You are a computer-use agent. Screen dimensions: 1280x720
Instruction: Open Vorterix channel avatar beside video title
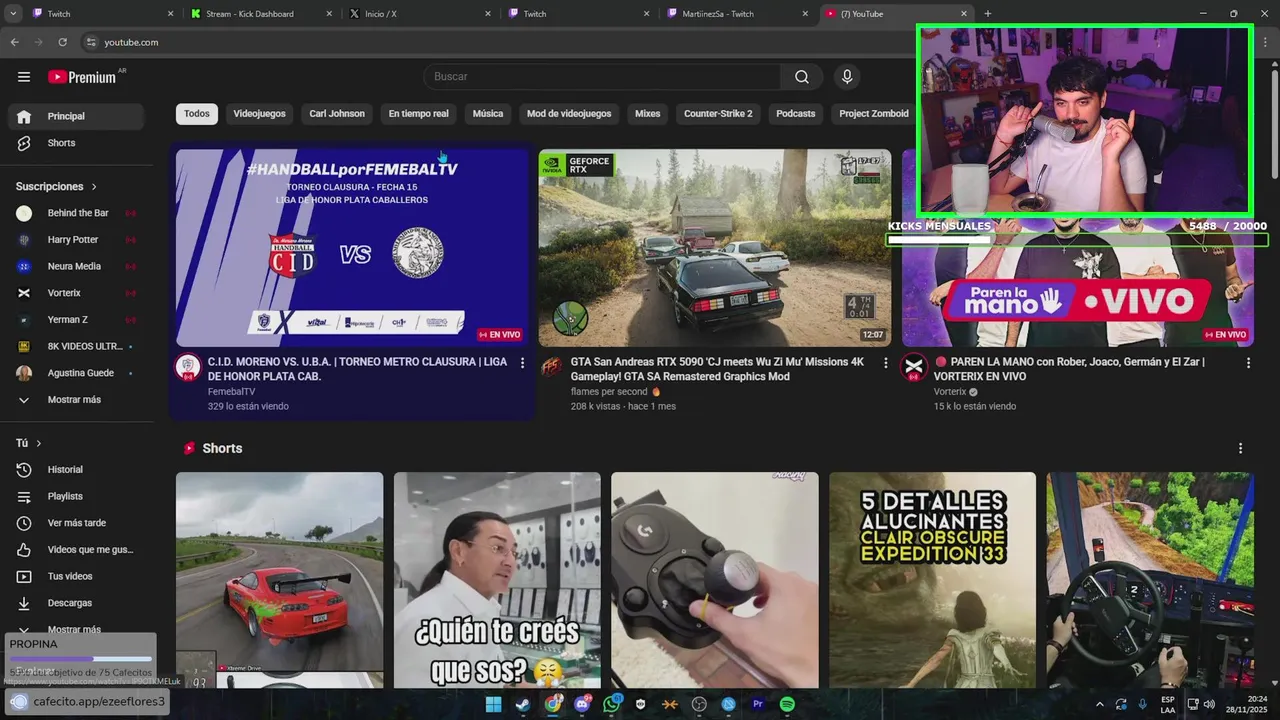(914, 367)
